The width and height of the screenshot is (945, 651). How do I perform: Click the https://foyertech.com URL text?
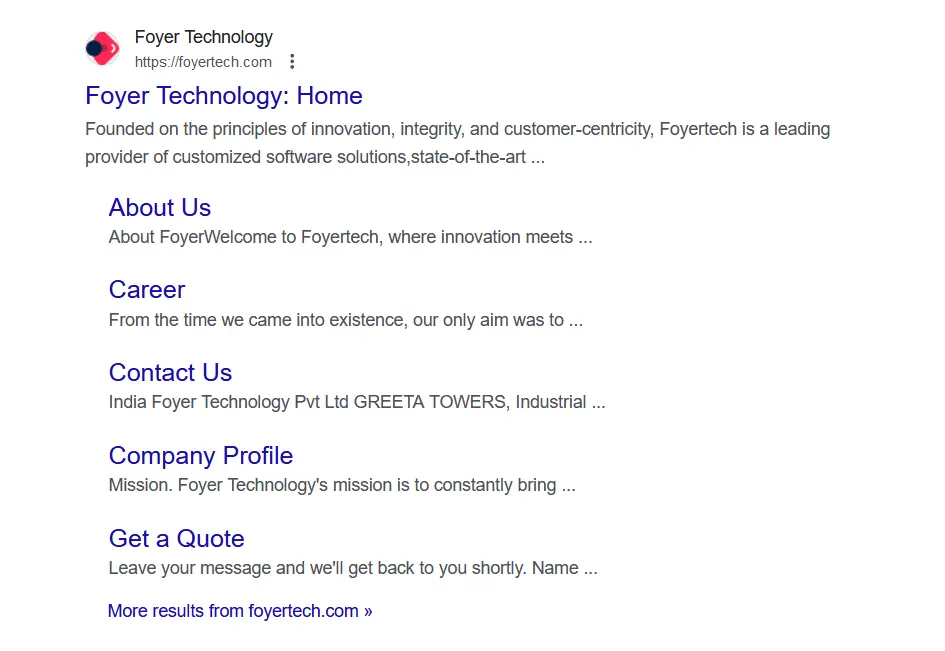(203, 62)
